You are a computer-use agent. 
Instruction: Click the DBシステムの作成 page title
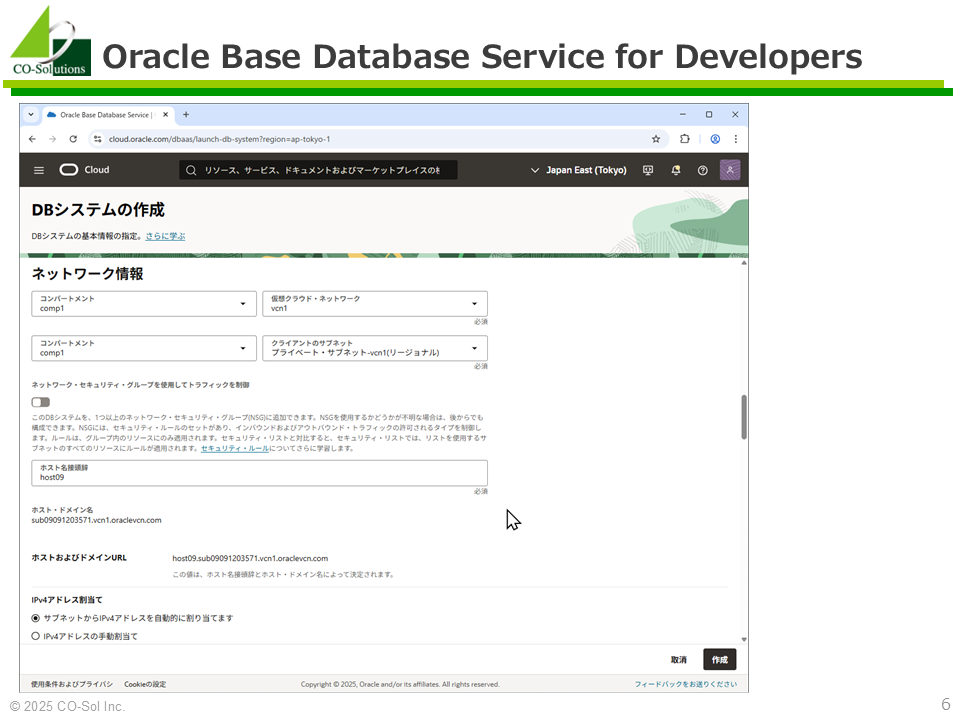point(98,210)
